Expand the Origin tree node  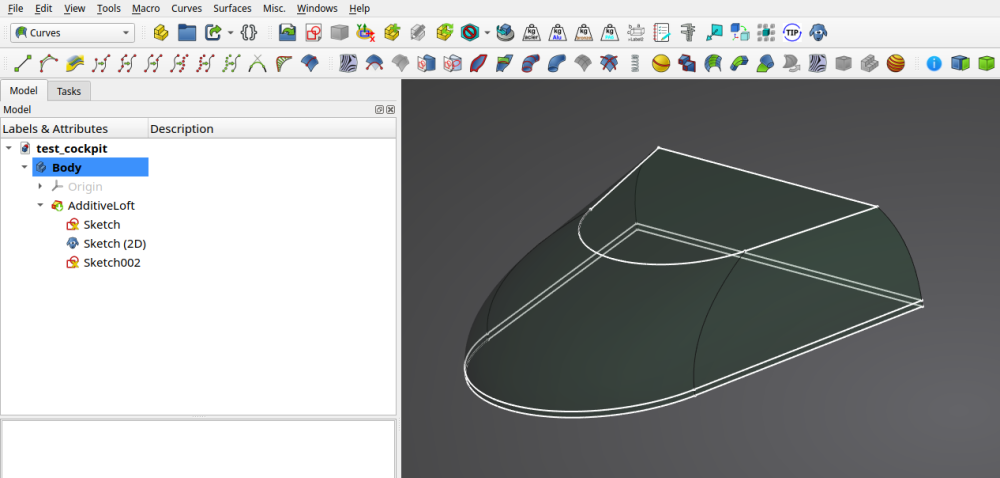point(40,187)
